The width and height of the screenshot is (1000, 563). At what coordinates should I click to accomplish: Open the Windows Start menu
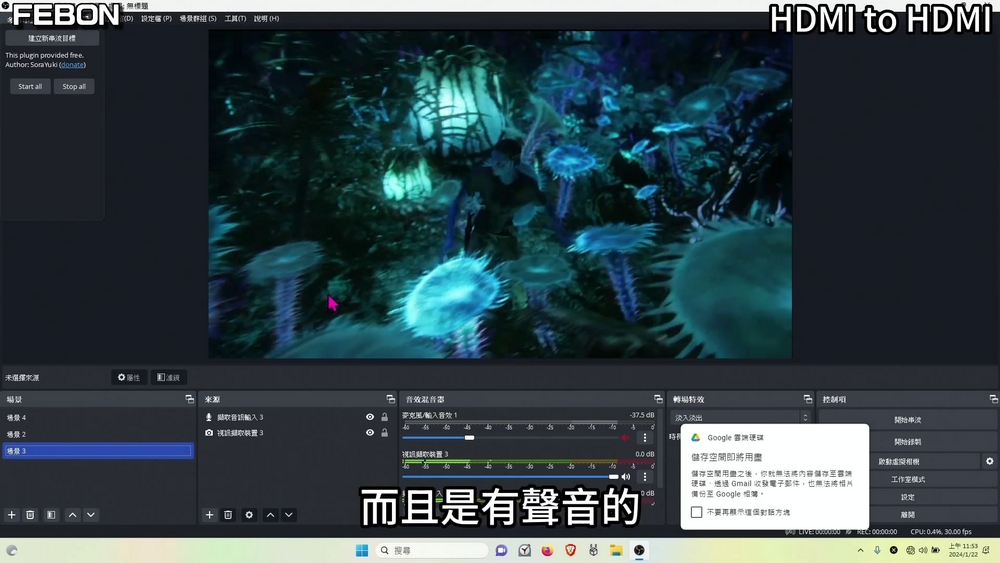362,550
